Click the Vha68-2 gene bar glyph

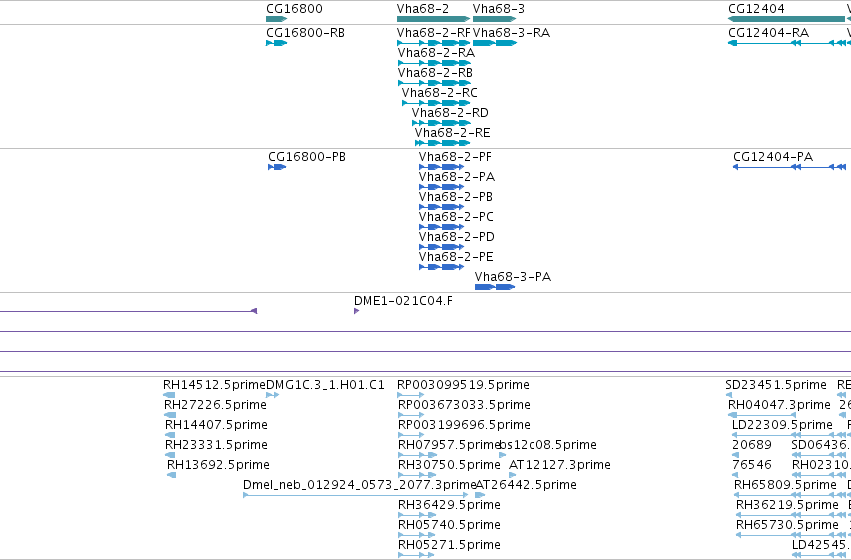(433, 19)
